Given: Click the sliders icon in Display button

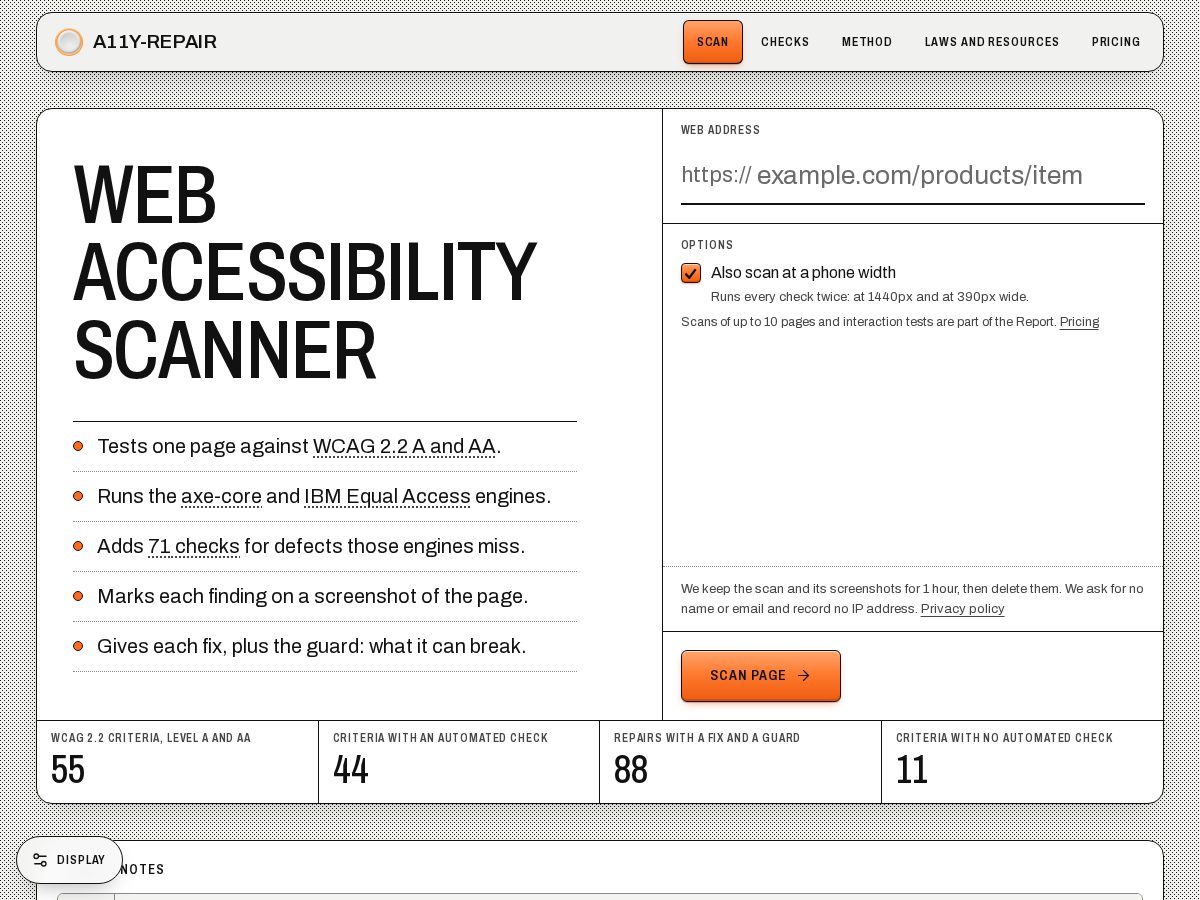Looking at the screenshot, I should click(x=40, y=860).
